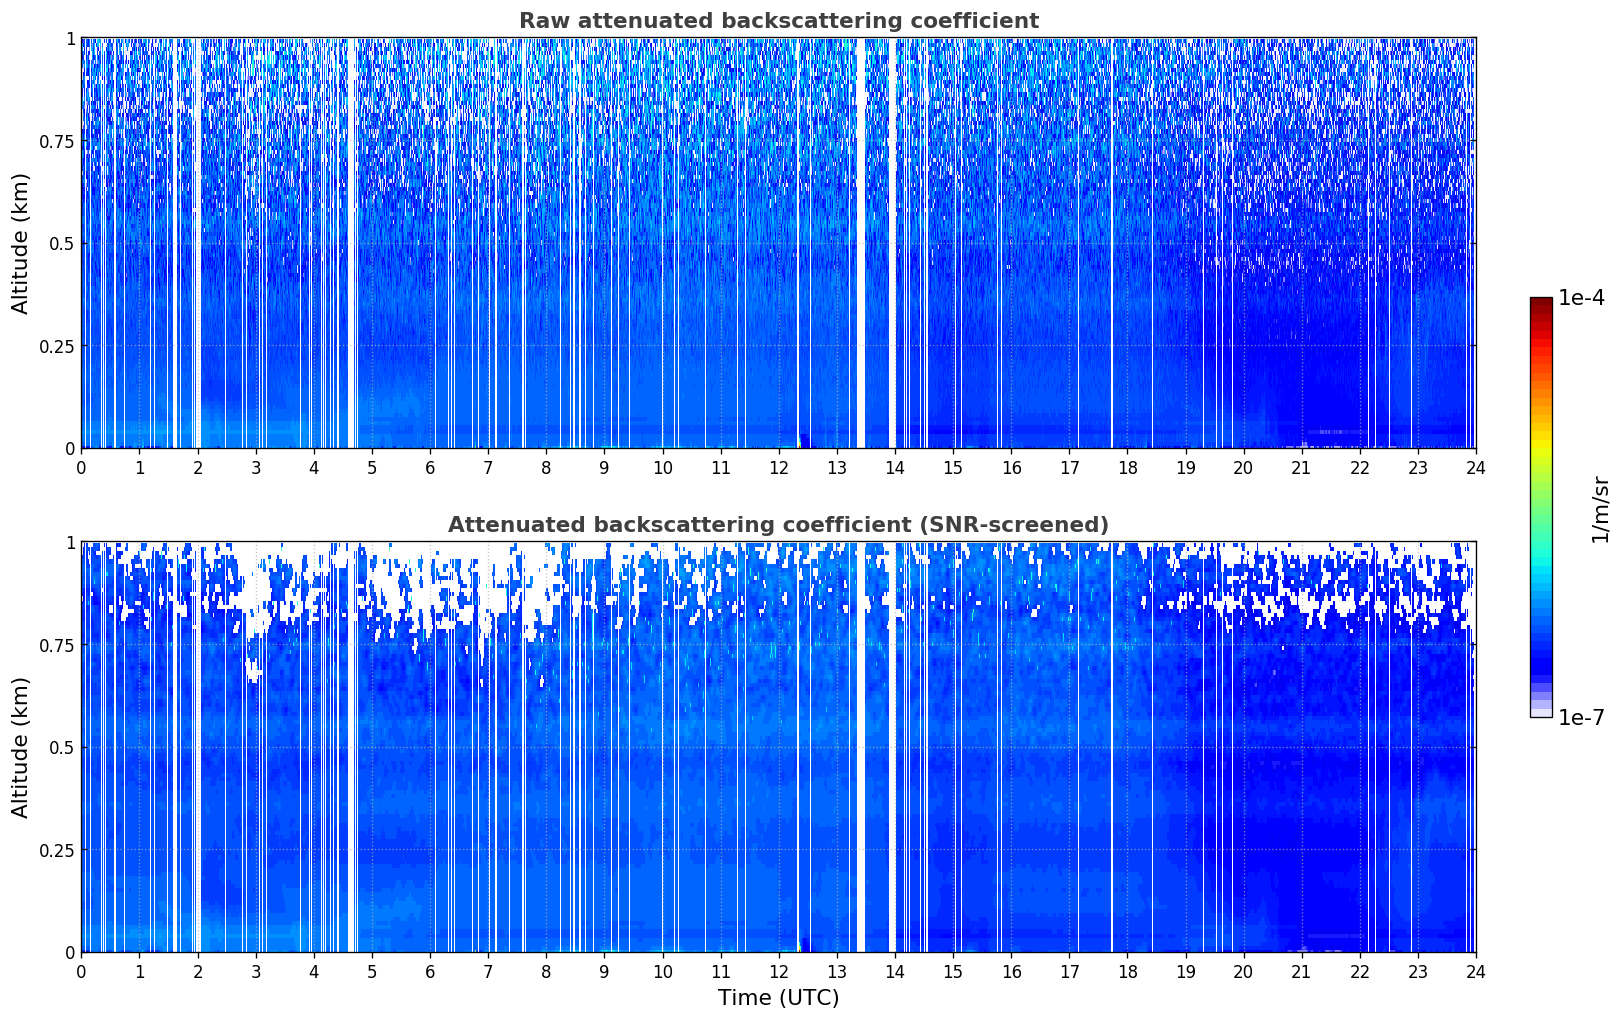
Task: Click the '0.75' altitude tick of top panel
Action: click(58, 141)
